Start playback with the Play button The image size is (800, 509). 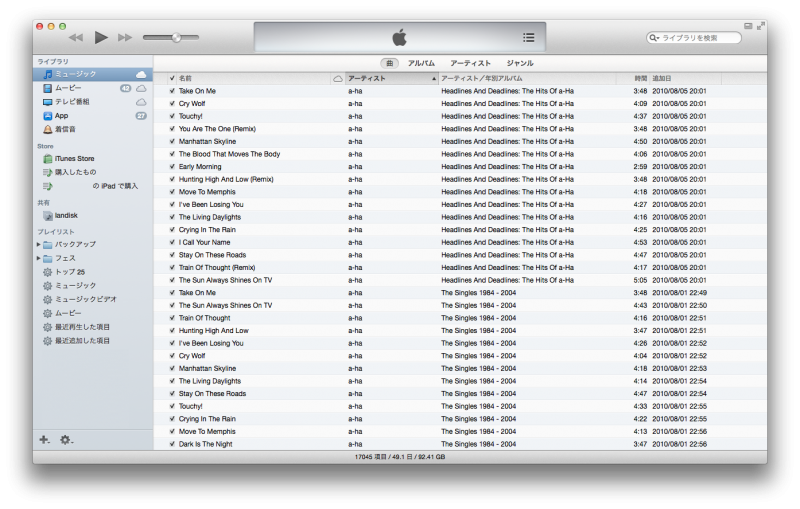[101, 37]
